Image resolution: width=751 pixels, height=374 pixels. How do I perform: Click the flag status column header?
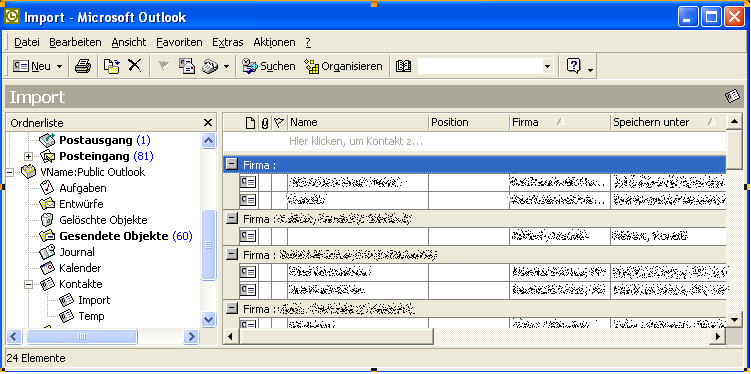click(x=280, y=123)
